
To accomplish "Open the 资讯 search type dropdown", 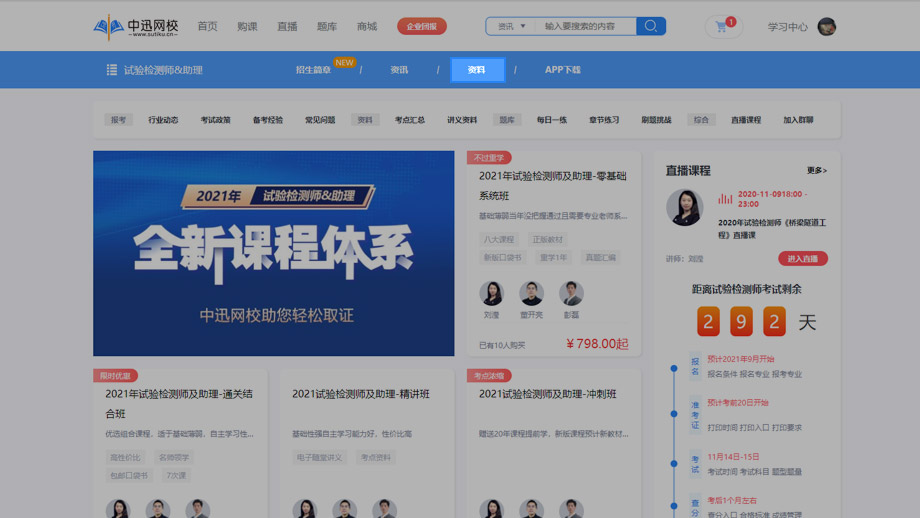I will (x=511, y=26).
